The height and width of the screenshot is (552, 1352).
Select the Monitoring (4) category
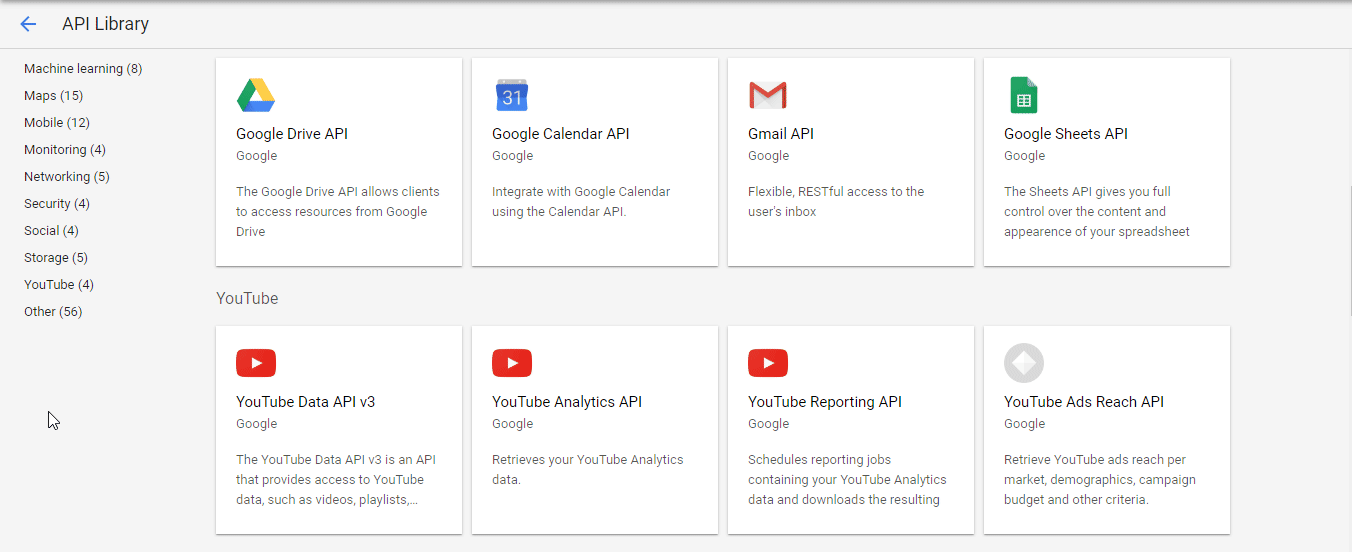(x=65, y=150)
